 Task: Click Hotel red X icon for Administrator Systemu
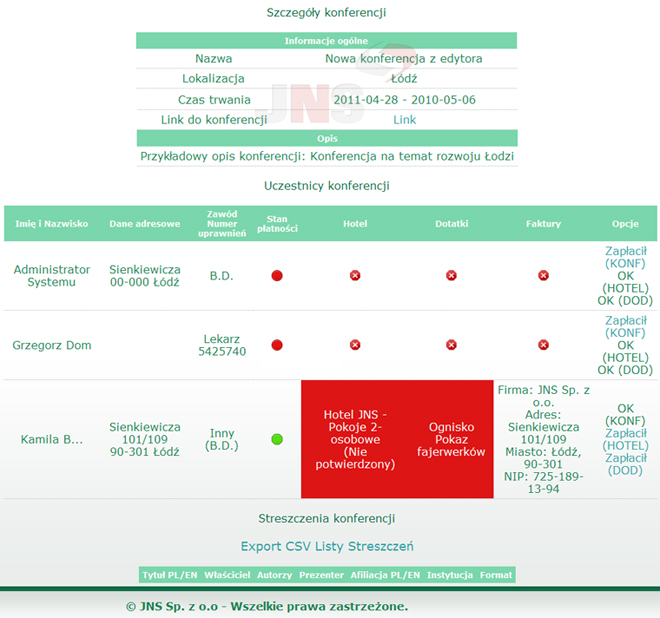pos(355,275)
